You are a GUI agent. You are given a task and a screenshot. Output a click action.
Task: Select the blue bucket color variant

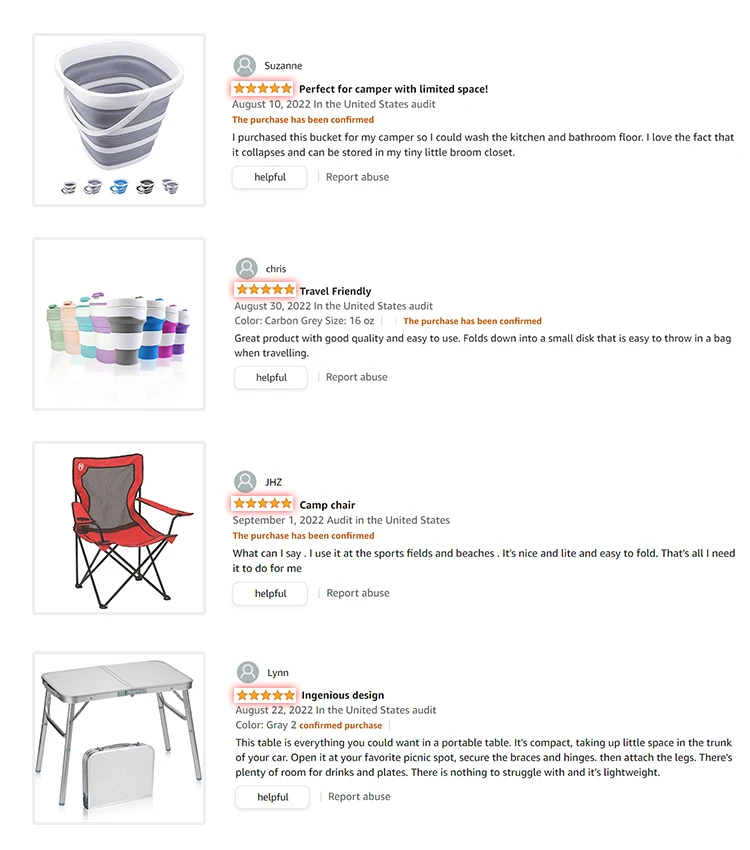tap(119, 186)
